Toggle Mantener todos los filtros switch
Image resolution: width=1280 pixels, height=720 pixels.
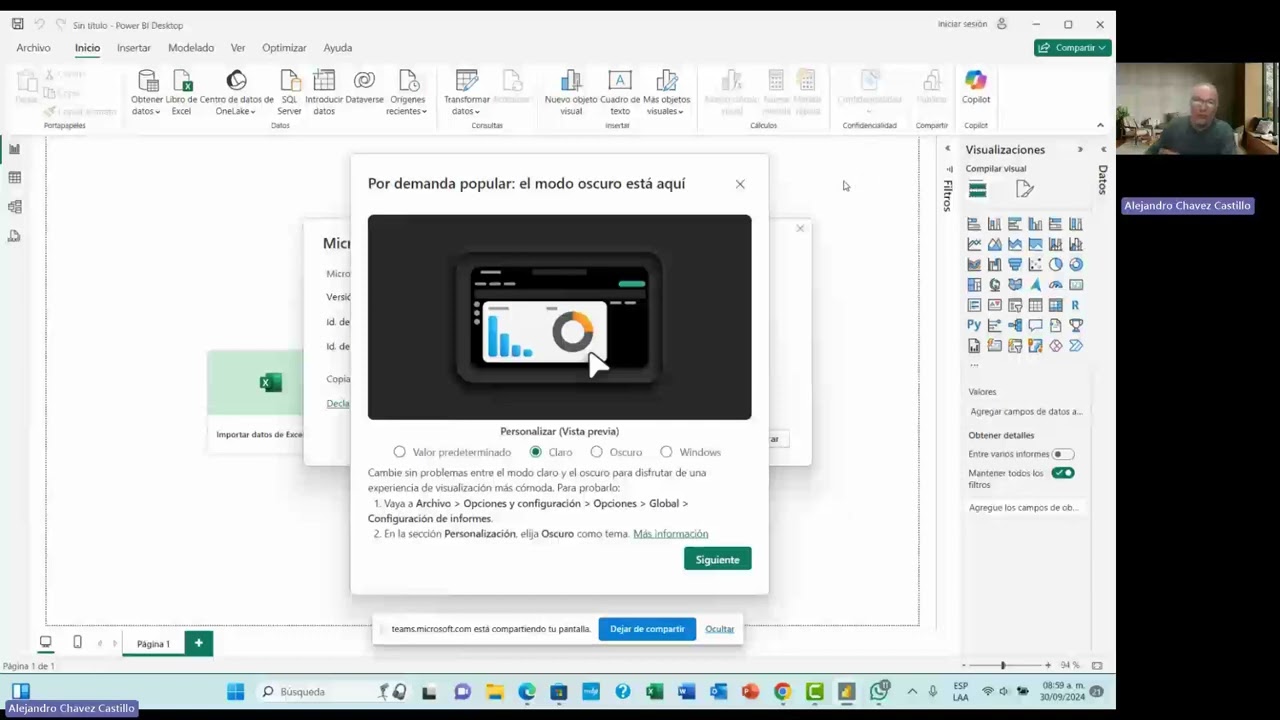[1062, 473]
